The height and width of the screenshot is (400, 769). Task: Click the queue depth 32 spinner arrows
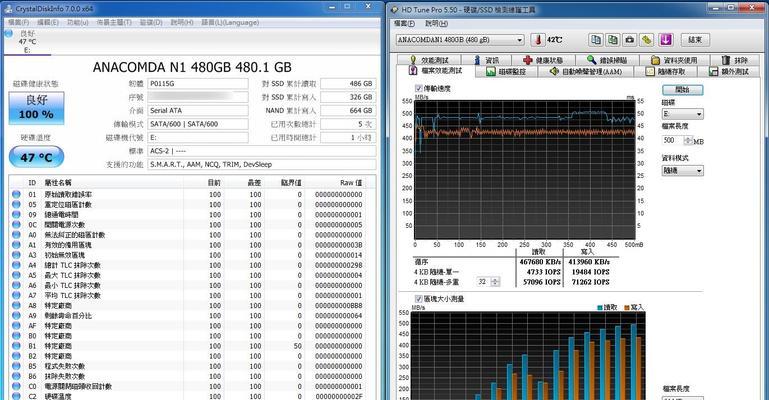495,282
